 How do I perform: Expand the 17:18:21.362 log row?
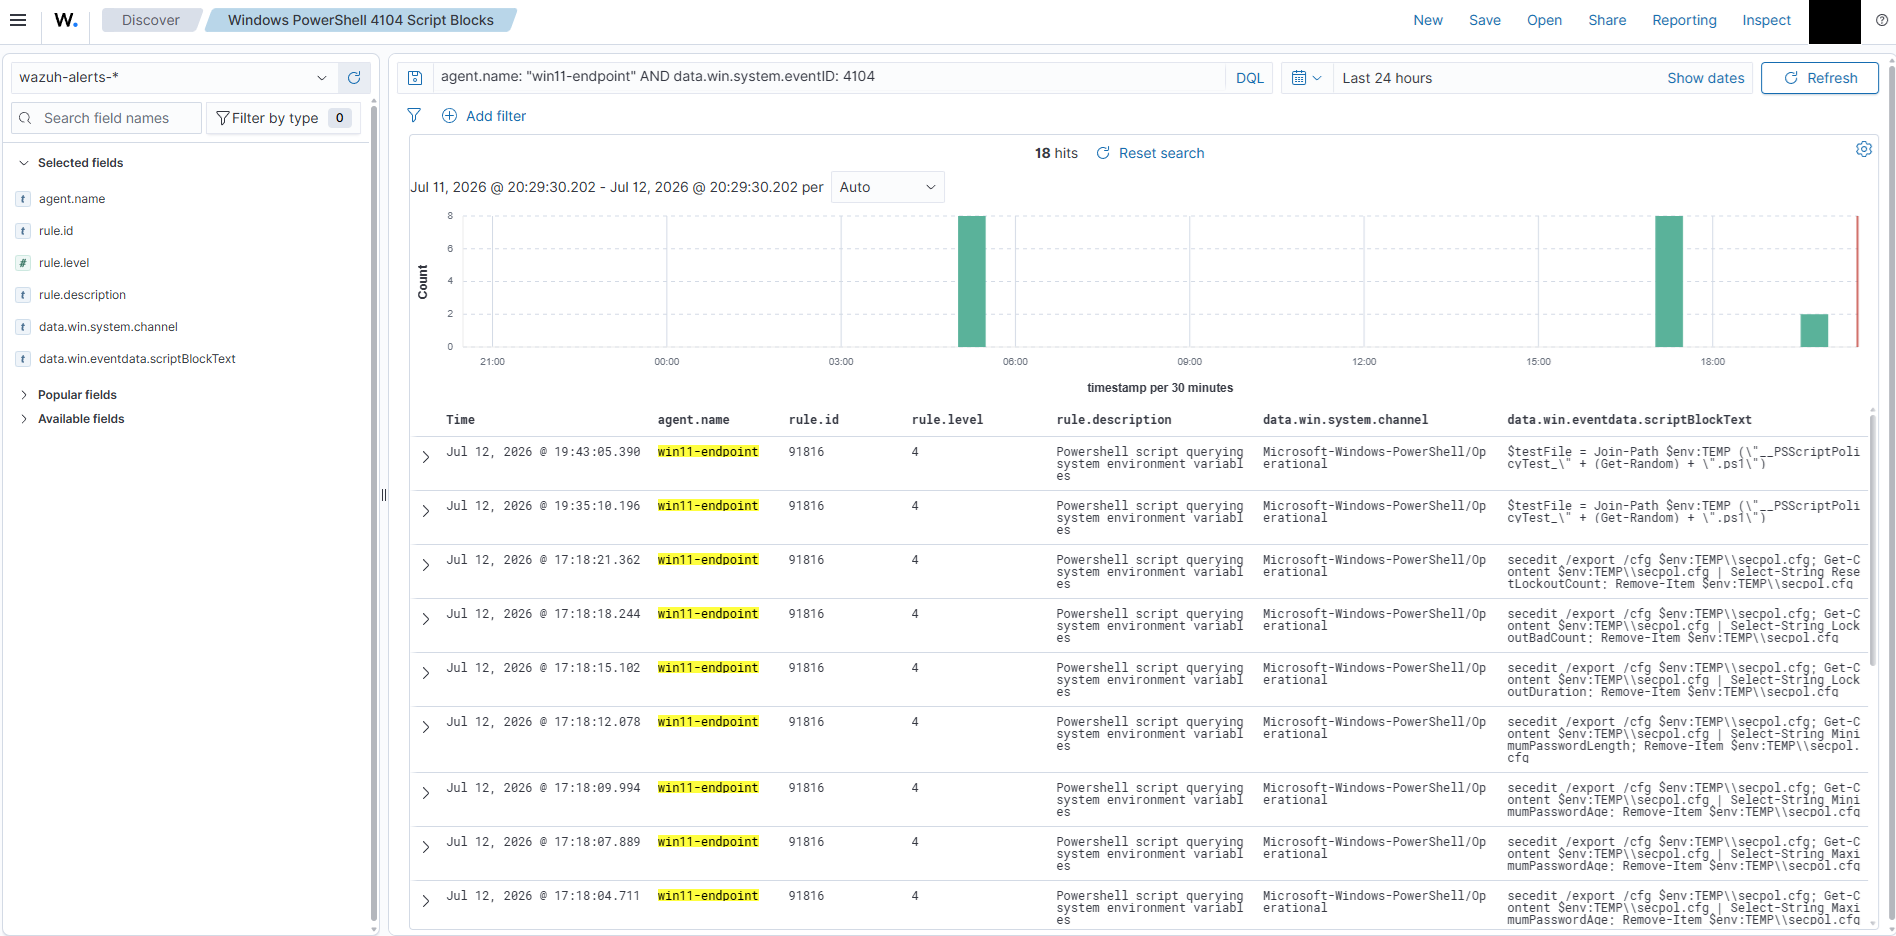point(426,565)
